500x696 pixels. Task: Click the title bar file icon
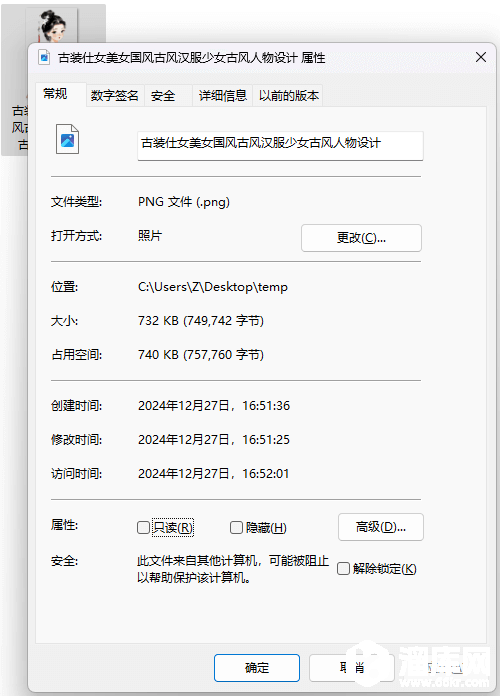44,58
